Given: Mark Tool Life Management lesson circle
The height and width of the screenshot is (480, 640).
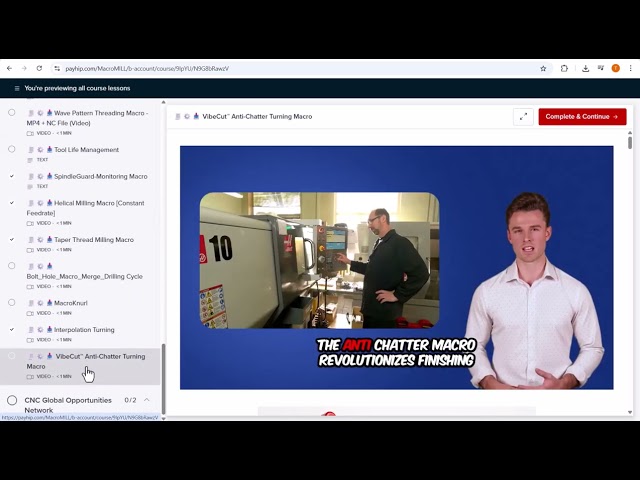Looking at the screenshot, I should point(12,149).
